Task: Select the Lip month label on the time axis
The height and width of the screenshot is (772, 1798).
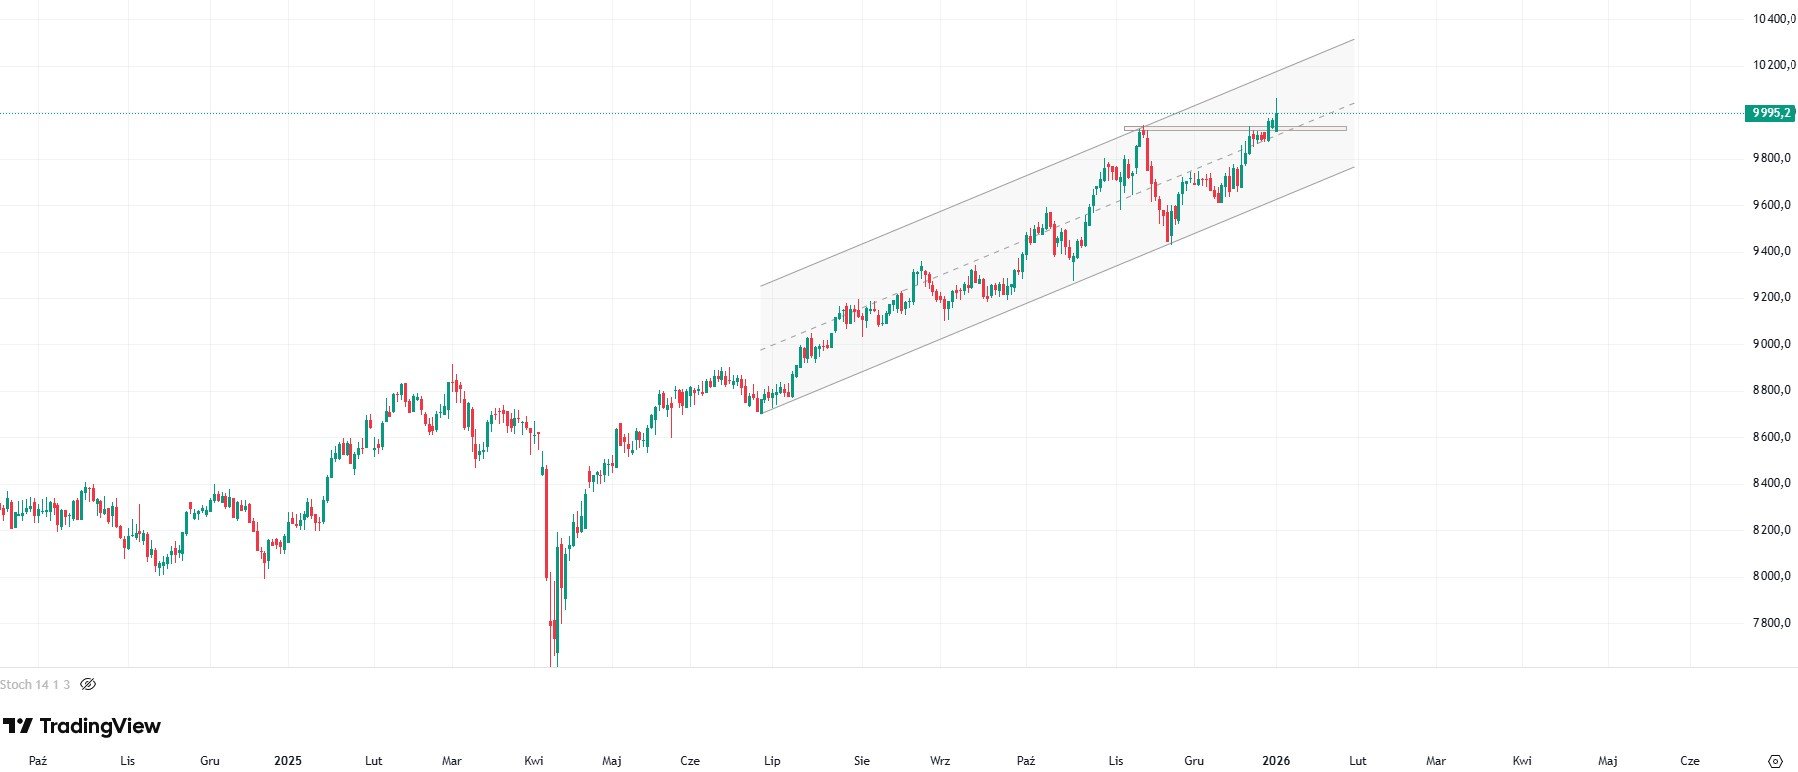Action: pyautogui.click(x=772, y=761)
